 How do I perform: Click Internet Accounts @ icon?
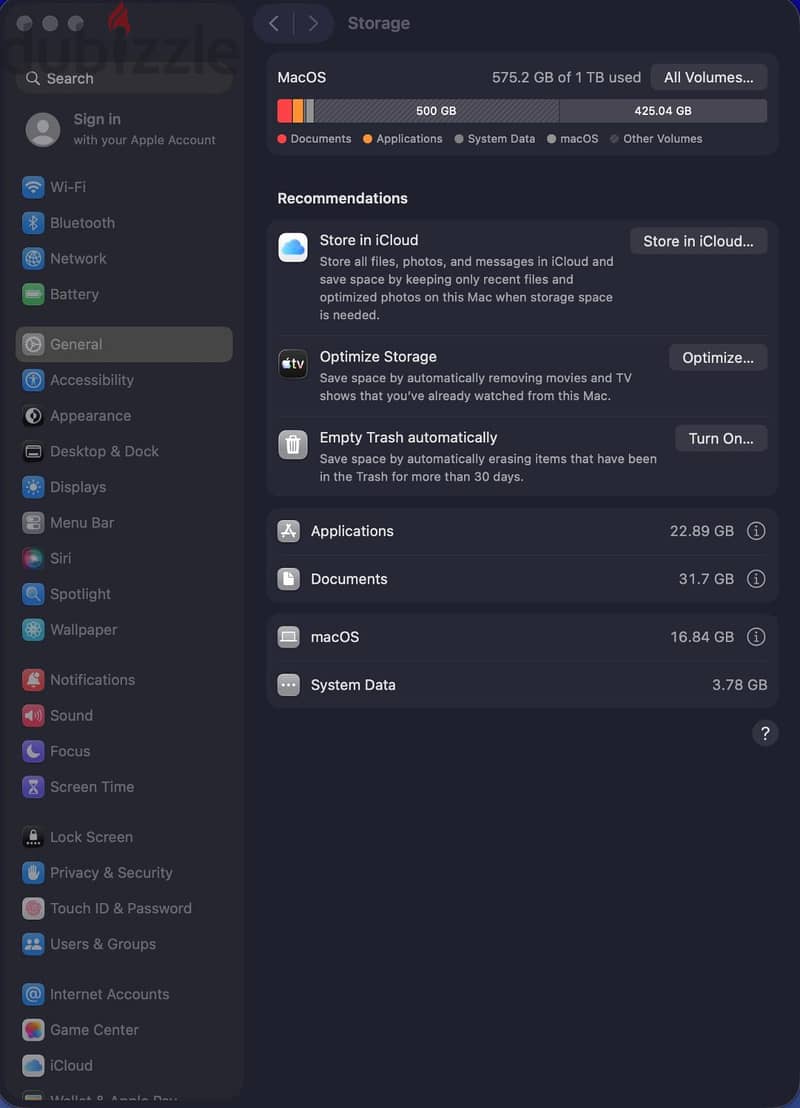(33, 994)
